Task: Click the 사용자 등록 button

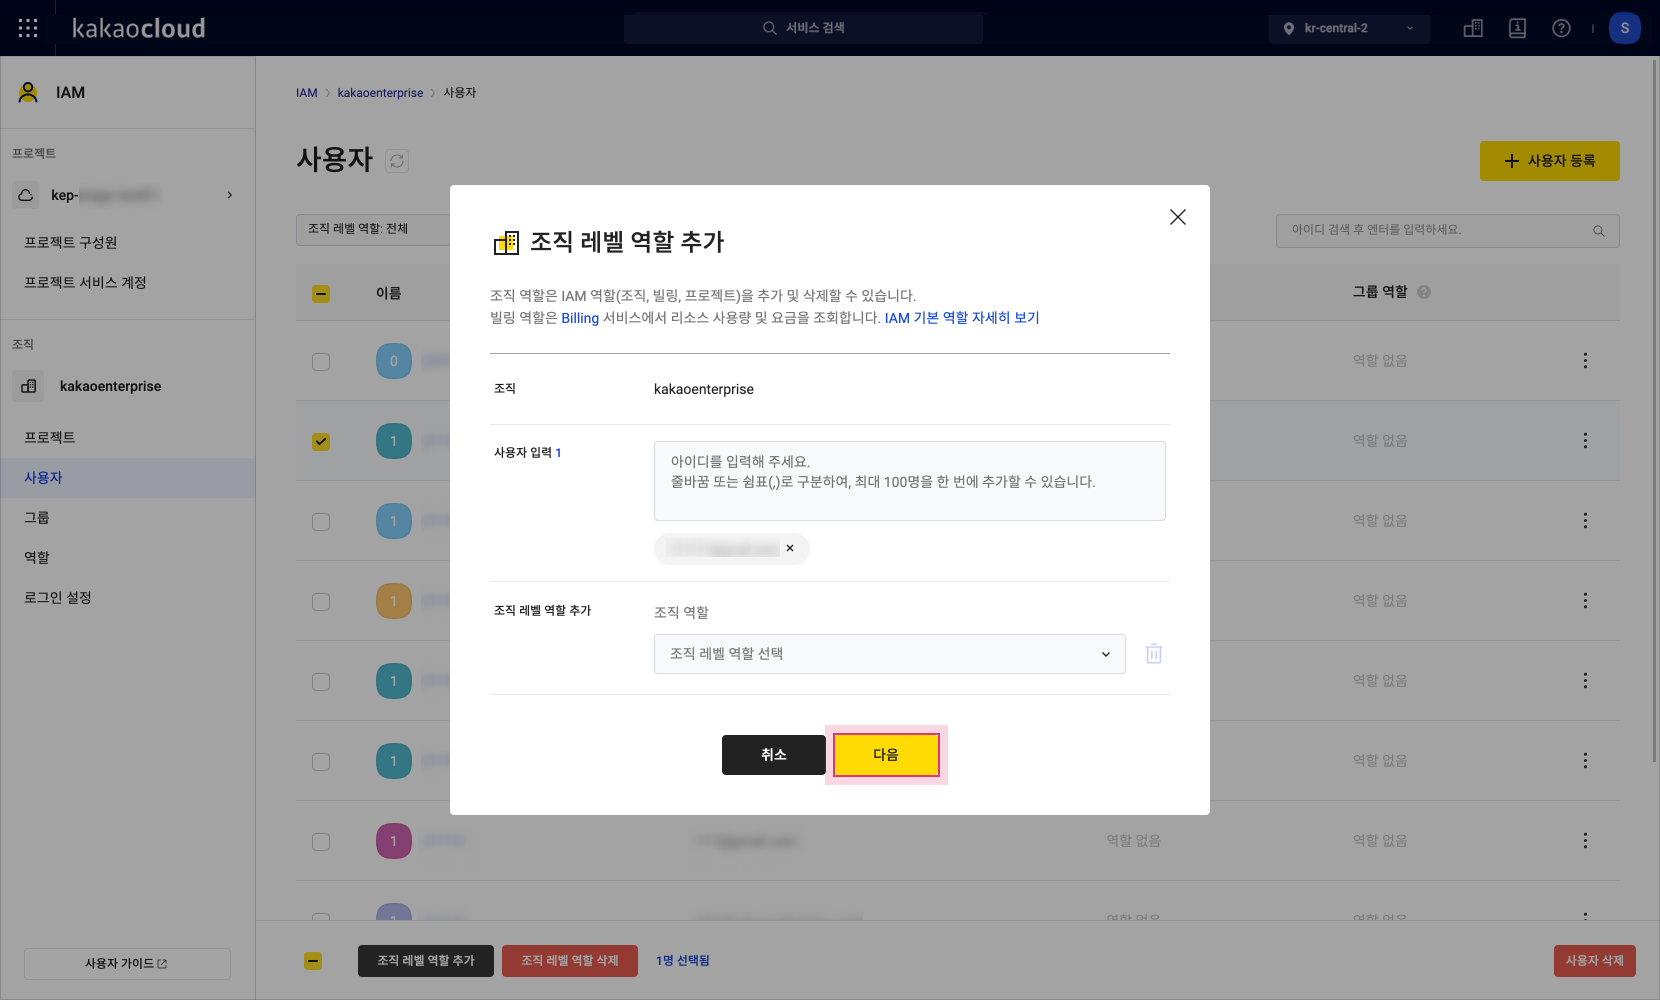Action: pyautogui.click(x=1550, y=161)
